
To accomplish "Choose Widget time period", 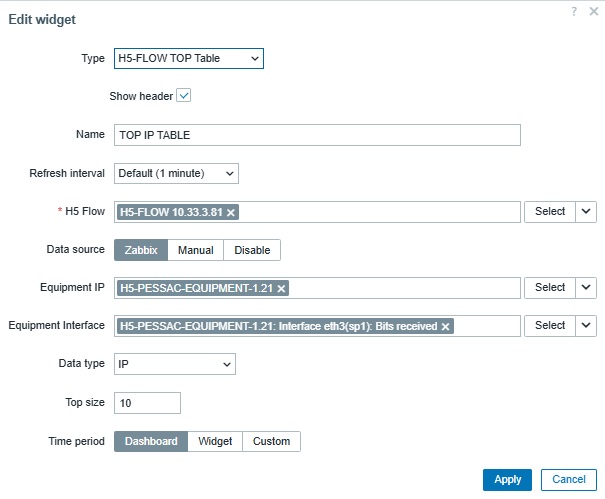I will click(x=215, y=441).
